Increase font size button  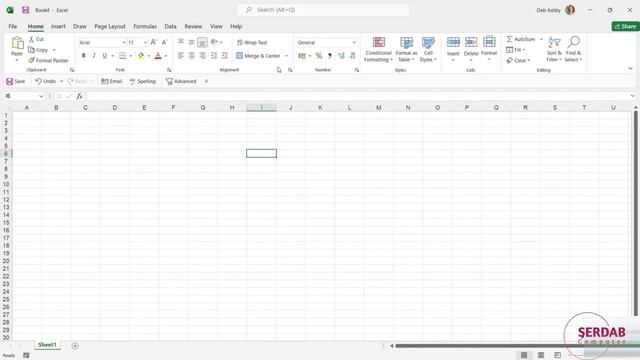tap(153, 42)
